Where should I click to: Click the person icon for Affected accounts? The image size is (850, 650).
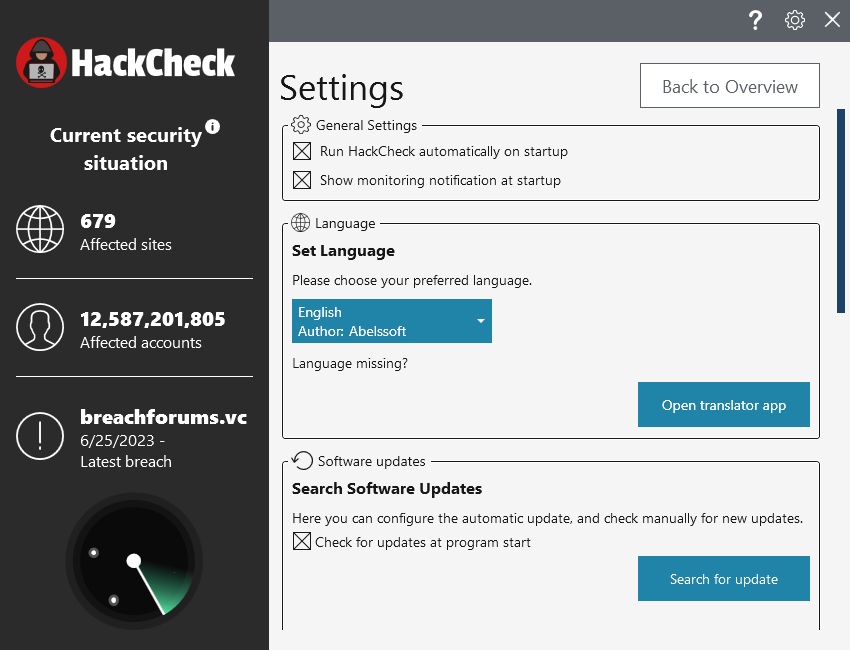(x=40, y=328)
